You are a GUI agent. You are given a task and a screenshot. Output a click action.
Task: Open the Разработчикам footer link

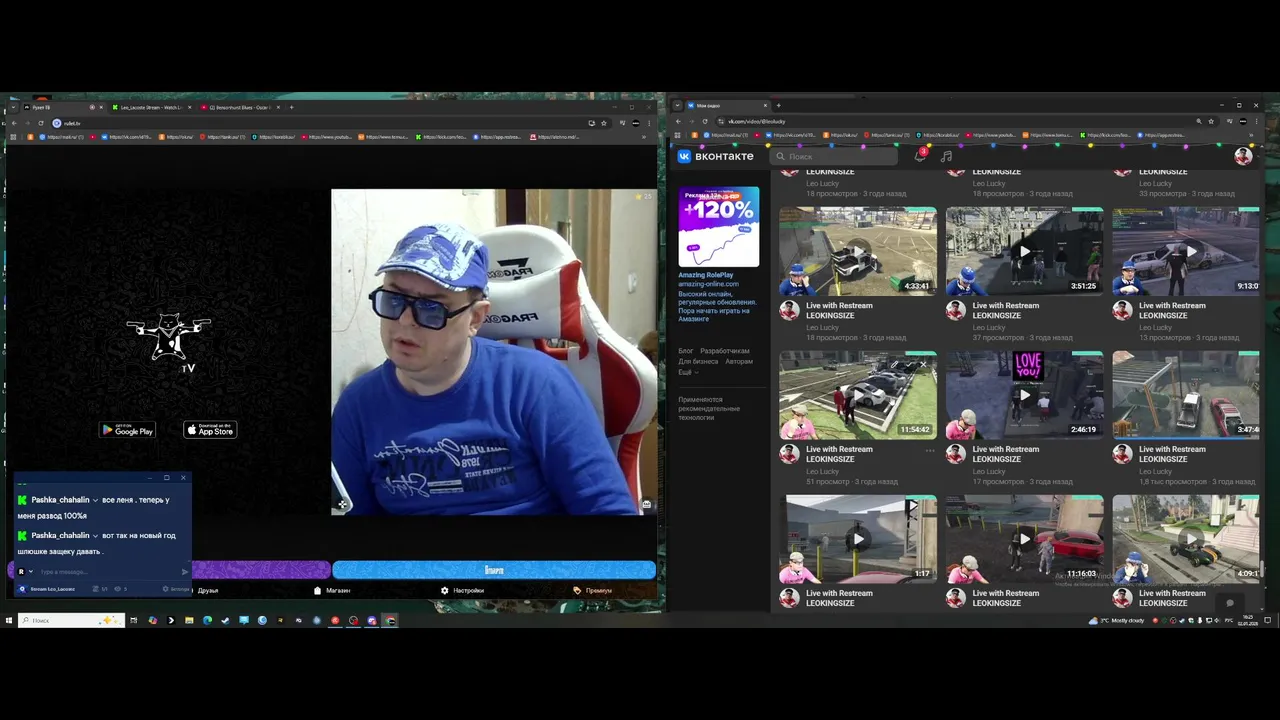[x=725, y=351]
